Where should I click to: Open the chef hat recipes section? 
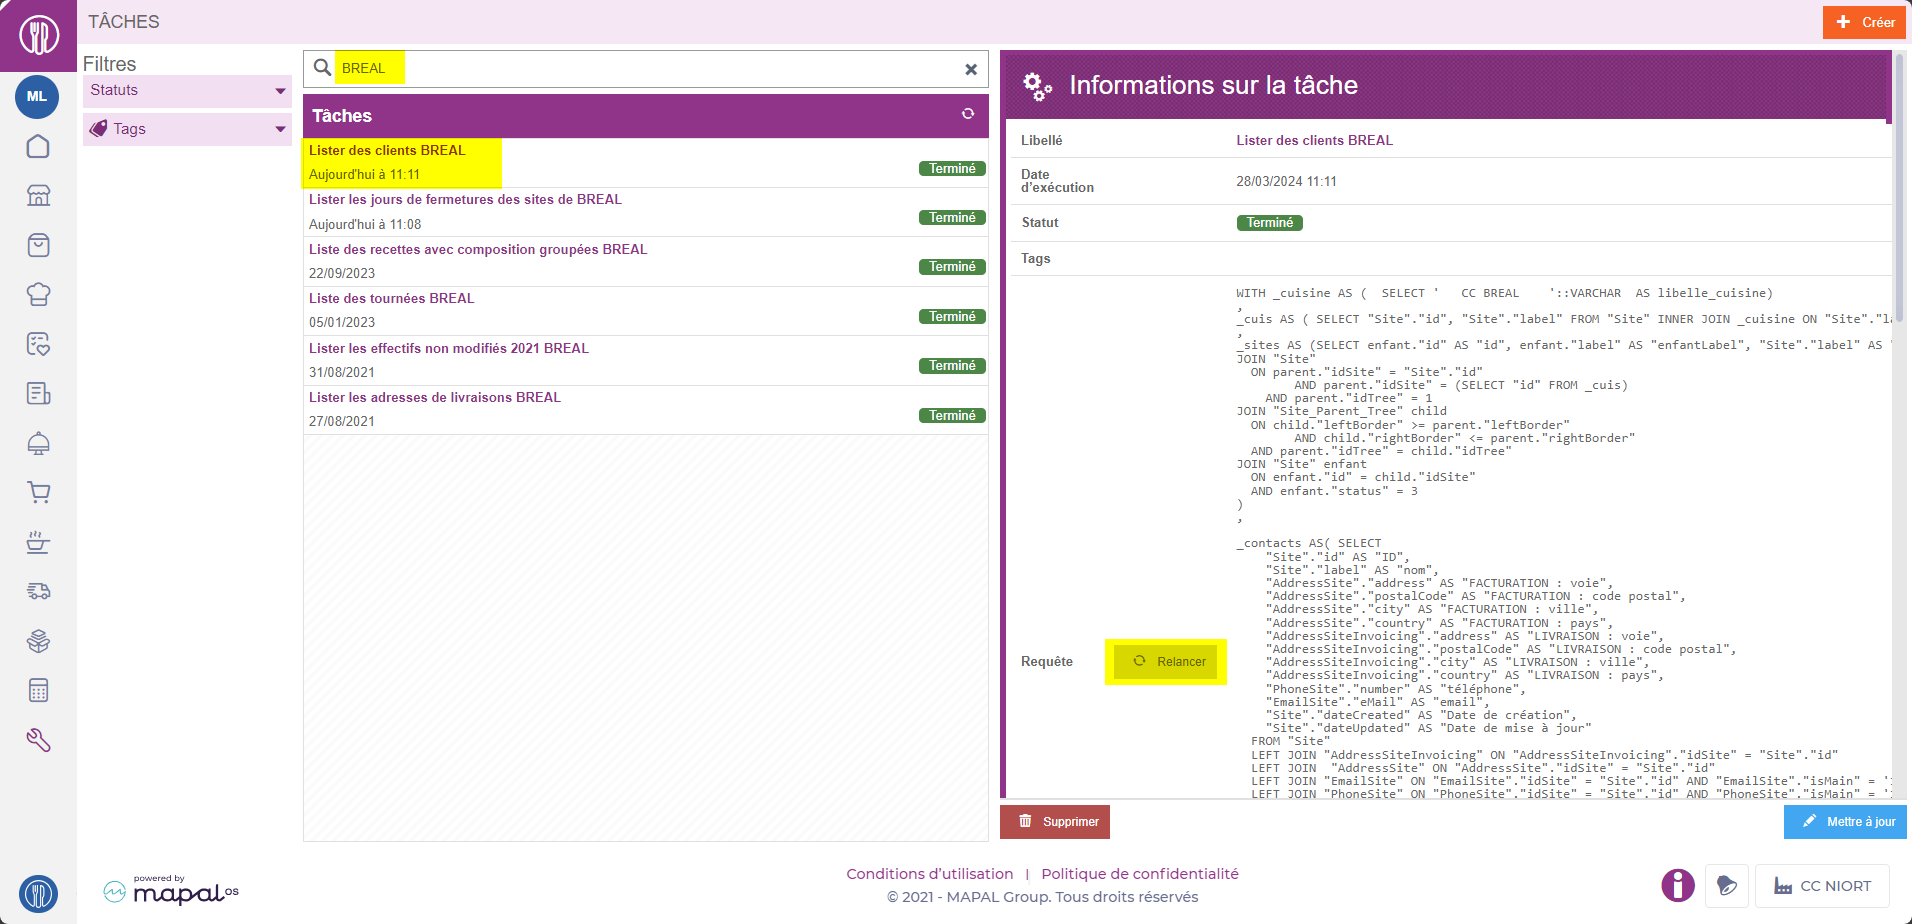click(x=38, y=294)
